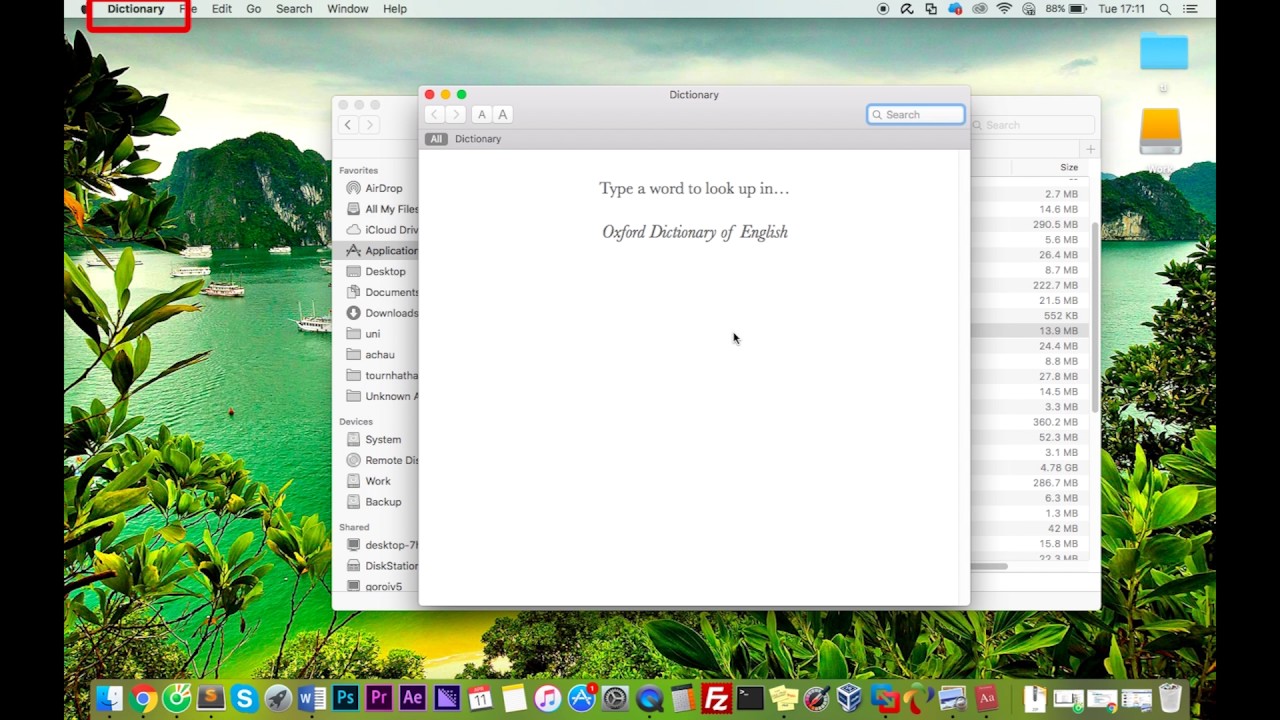Select System device in Finder sidebar
1280x720 pixels.
tap(376, 439)
